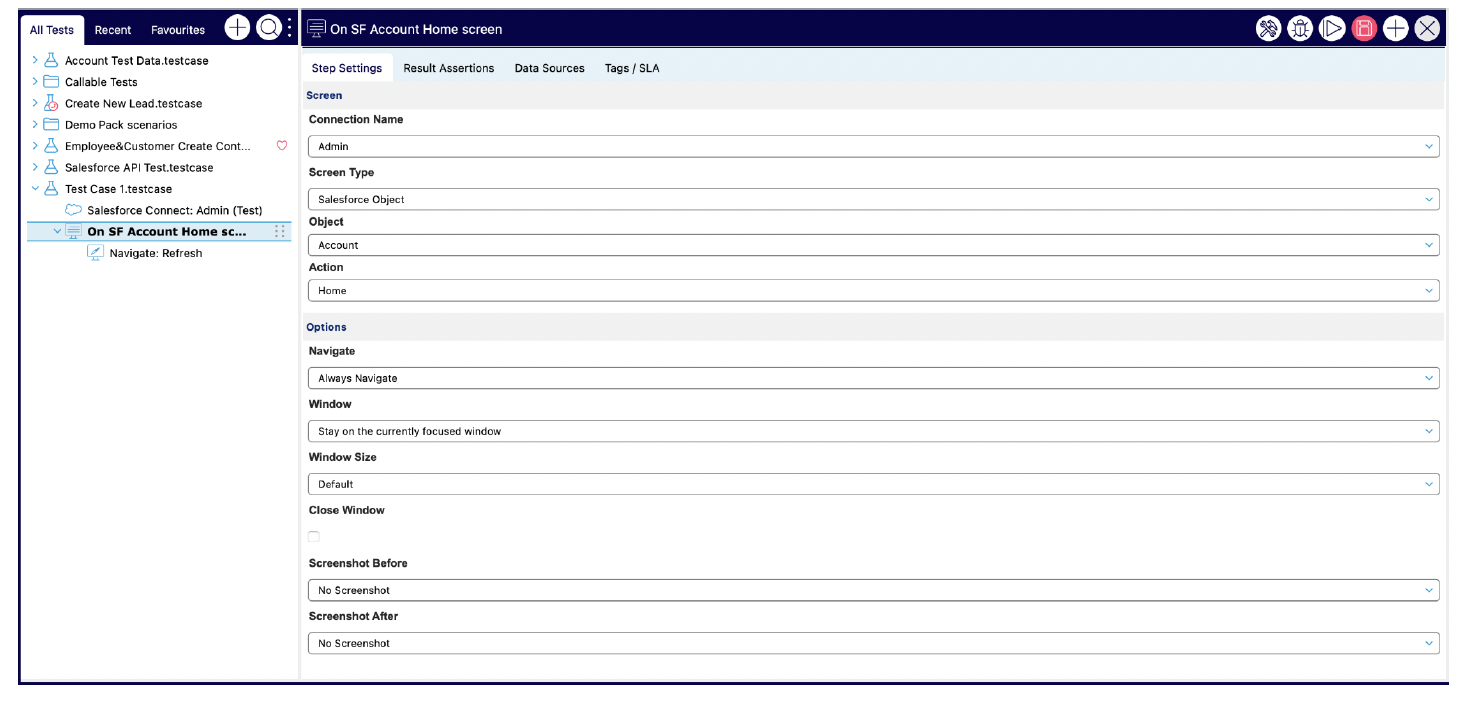This screenshot has height=716, width=1462.
Task: Select Create New Lead.testcase row
Action: pos(134,103)
